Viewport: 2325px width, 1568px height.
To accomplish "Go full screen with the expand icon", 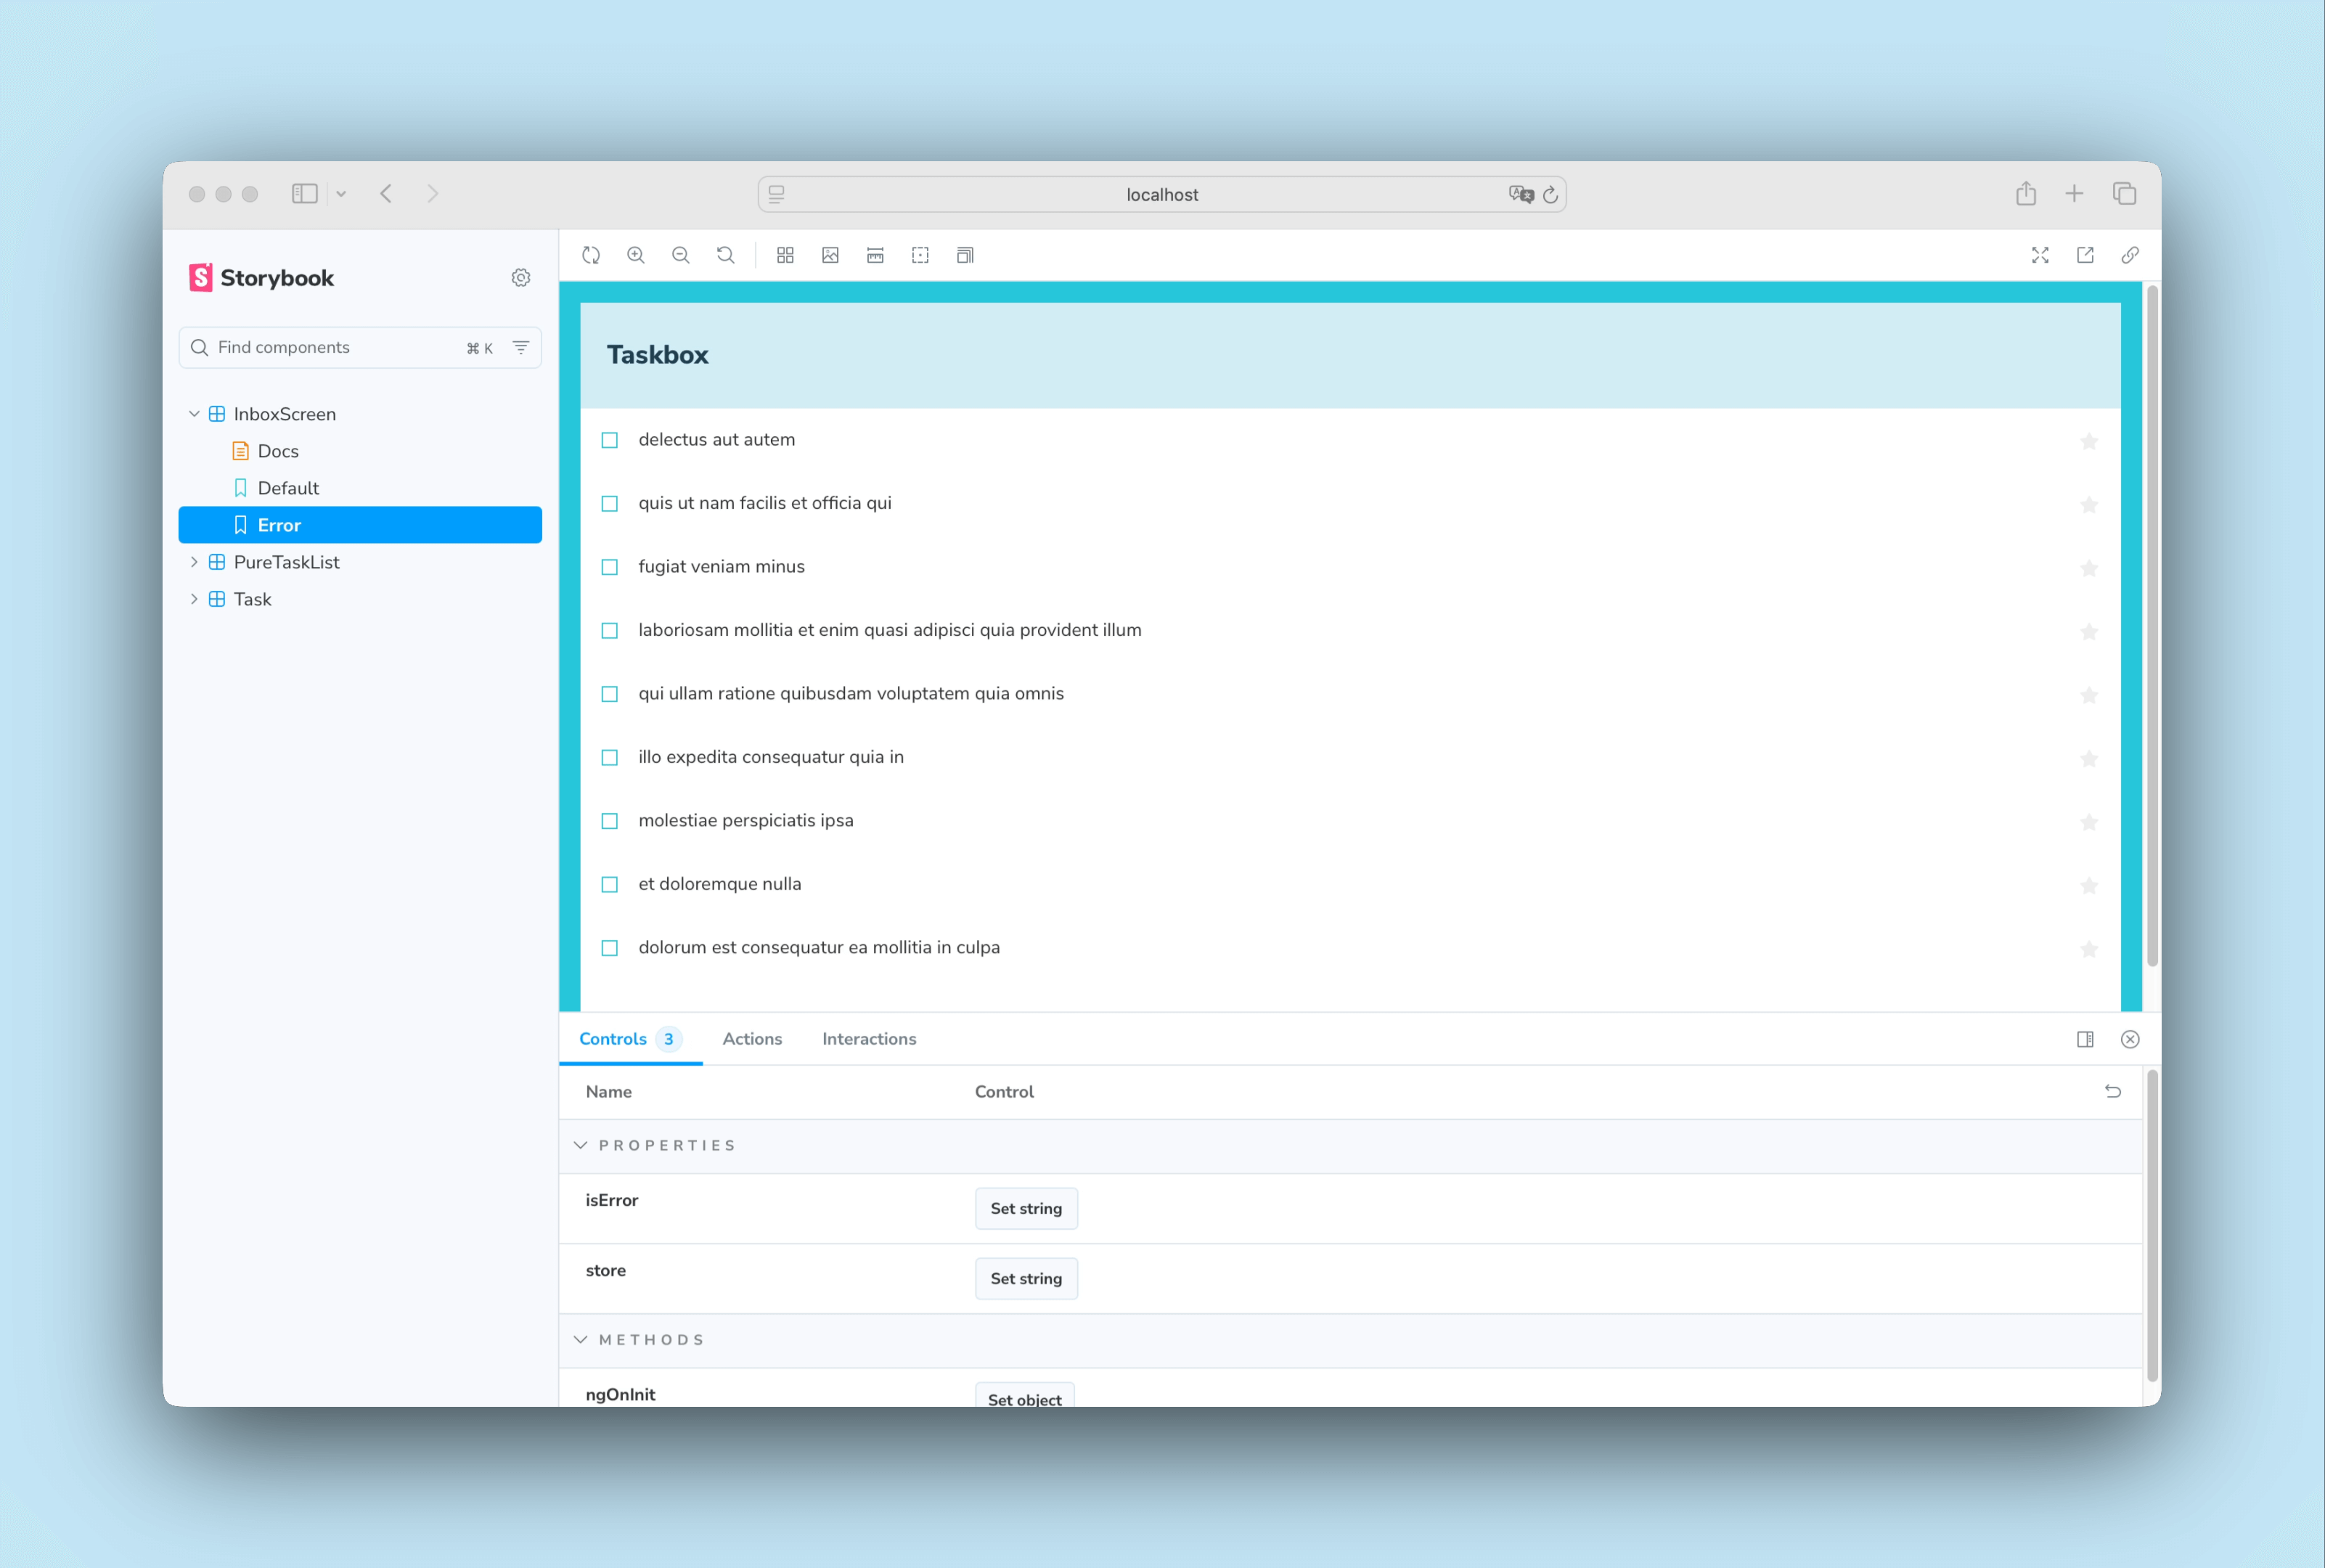I will point(2040,255).
